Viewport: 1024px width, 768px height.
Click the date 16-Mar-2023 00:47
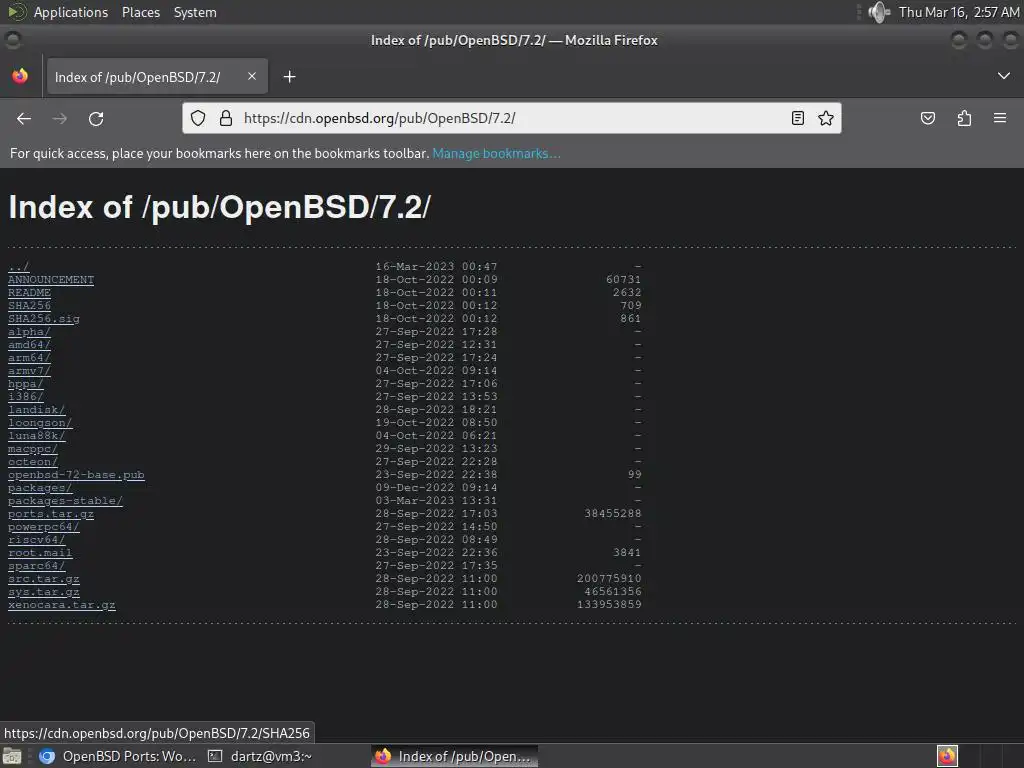[436, 266]
